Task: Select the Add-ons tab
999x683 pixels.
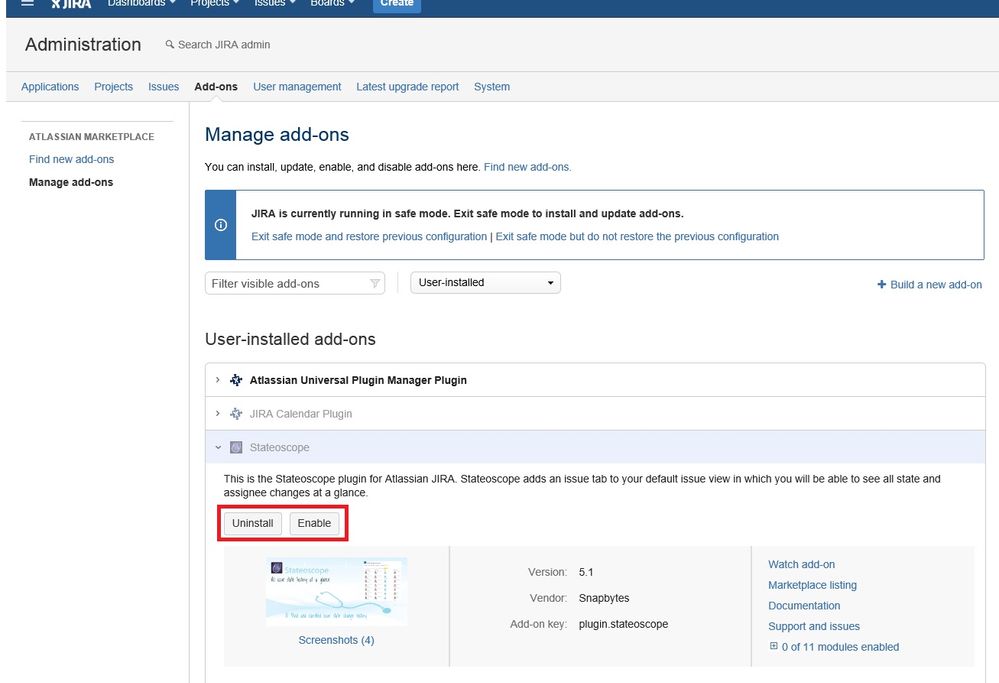Action: pos(216,87)
